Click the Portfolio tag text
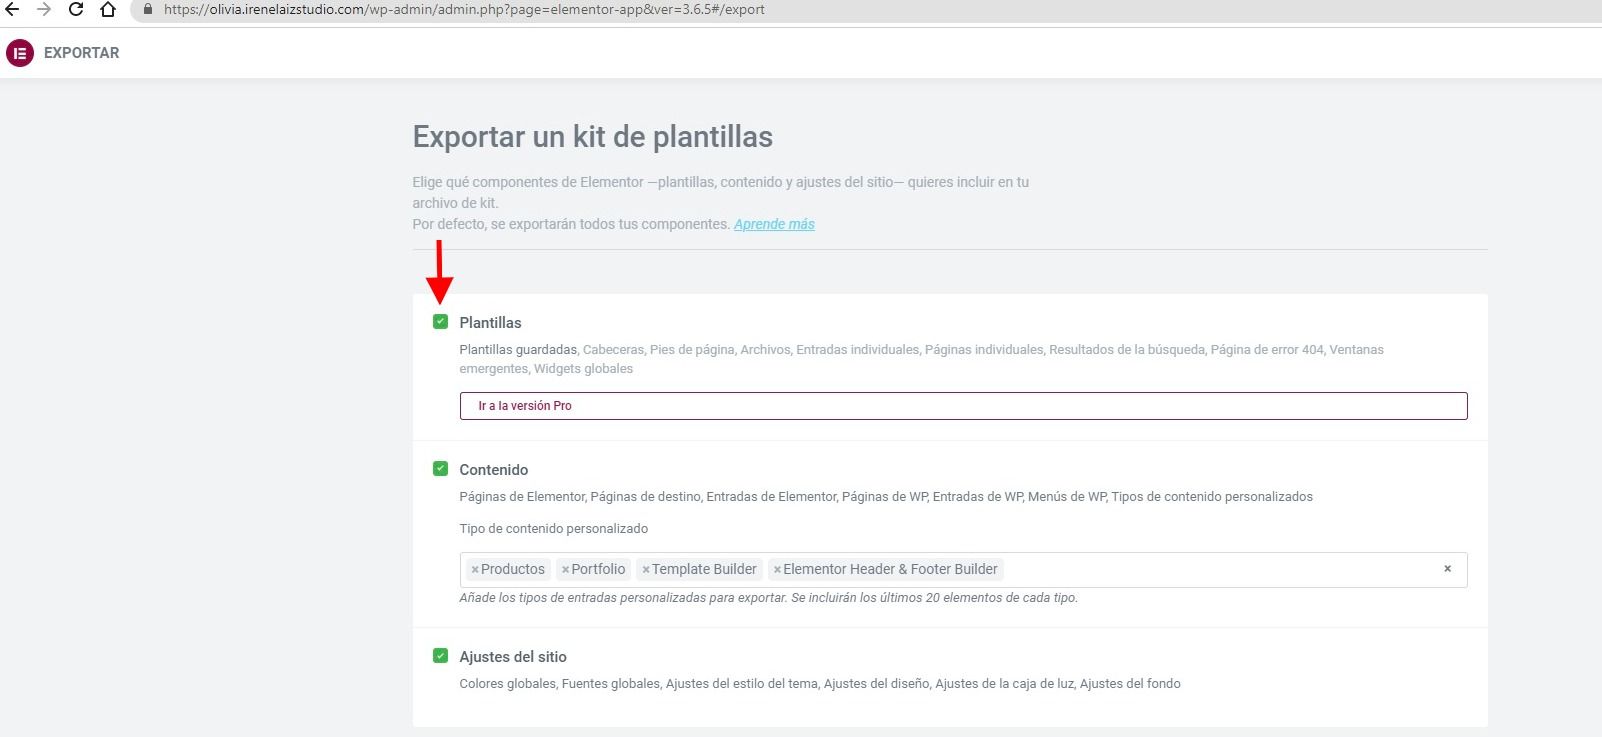Screen dimensions: 1602x737 598,569
